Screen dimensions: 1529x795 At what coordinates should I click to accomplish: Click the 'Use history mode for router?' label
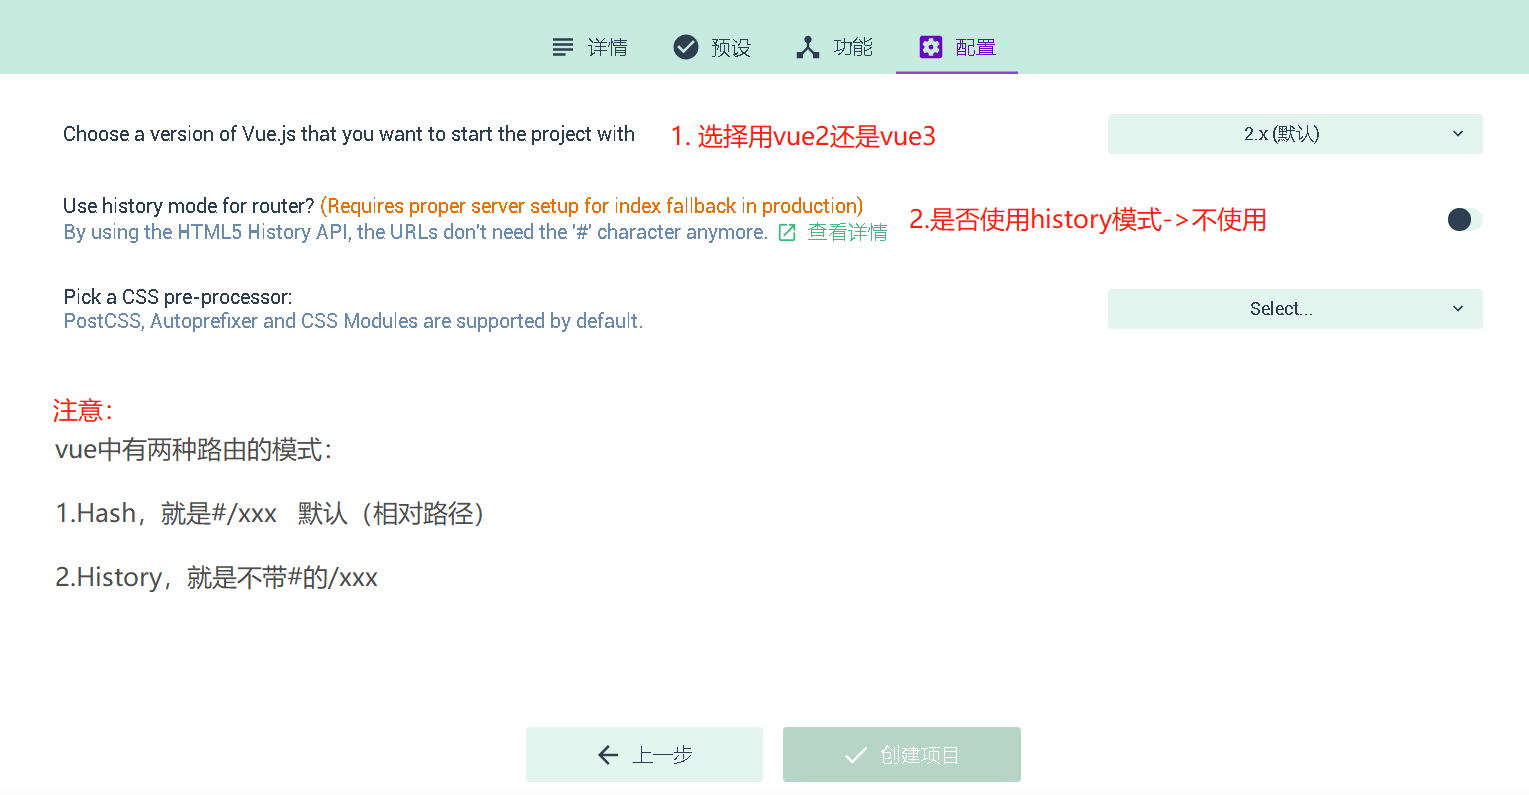point(189,206)
